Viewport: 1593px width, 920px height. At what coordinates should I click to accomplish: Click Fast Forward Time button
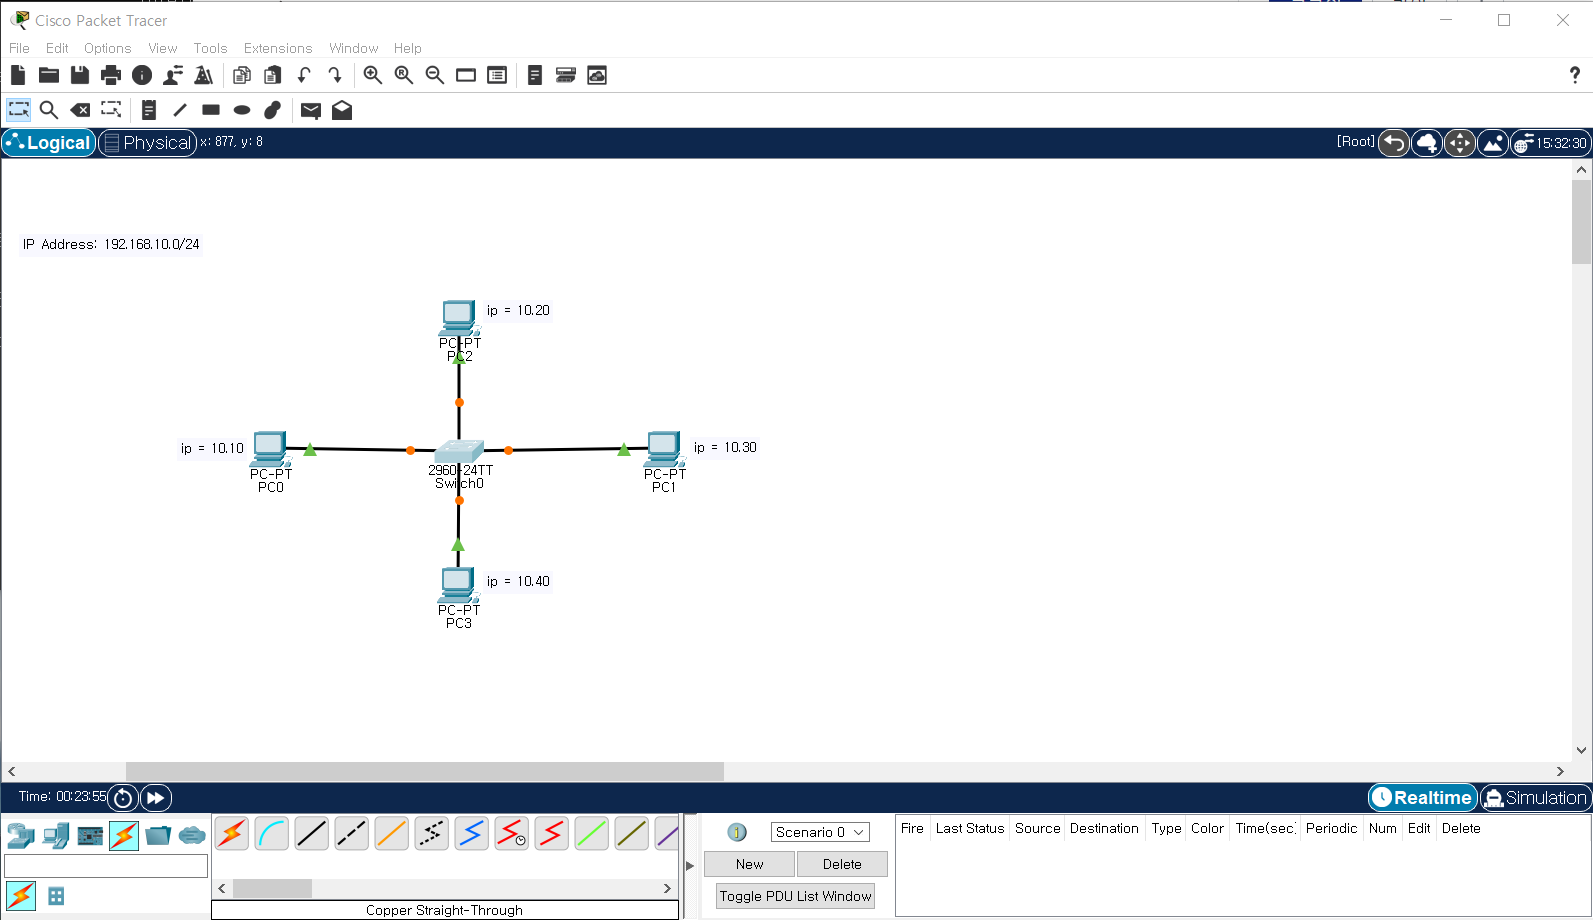[155, 798]
